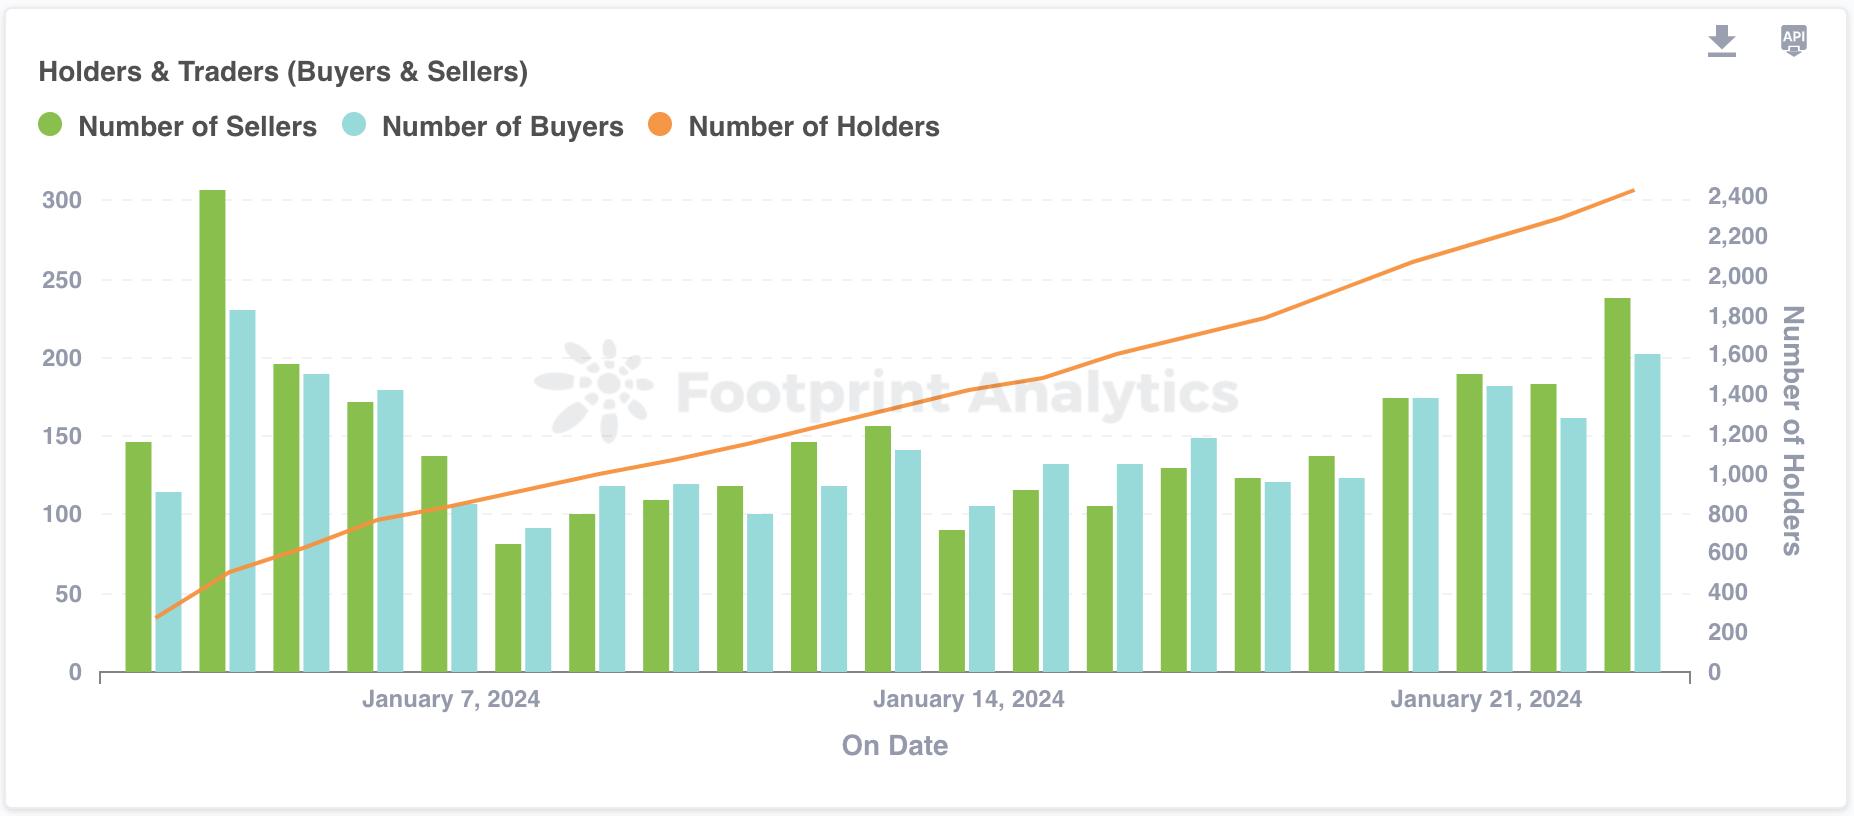Viewport: 1854px width, 816px height.
Task: Click the final green sellers bar
Action: pos(1617,484)
